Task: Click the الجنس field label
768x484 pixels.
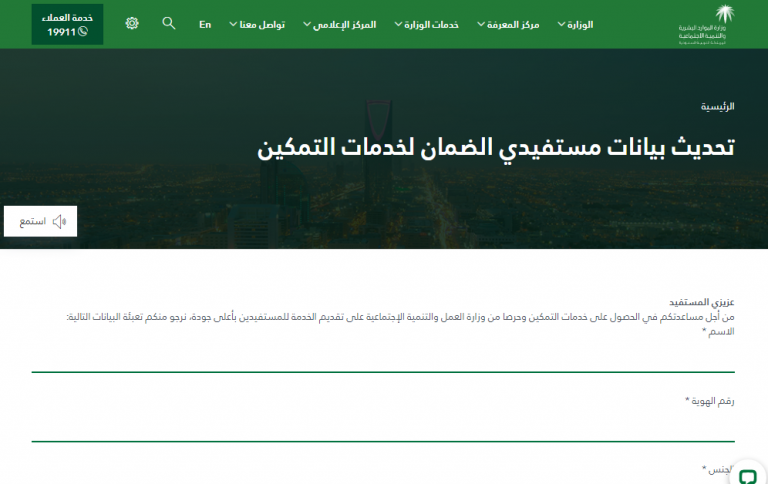Action: coord(718,469)
